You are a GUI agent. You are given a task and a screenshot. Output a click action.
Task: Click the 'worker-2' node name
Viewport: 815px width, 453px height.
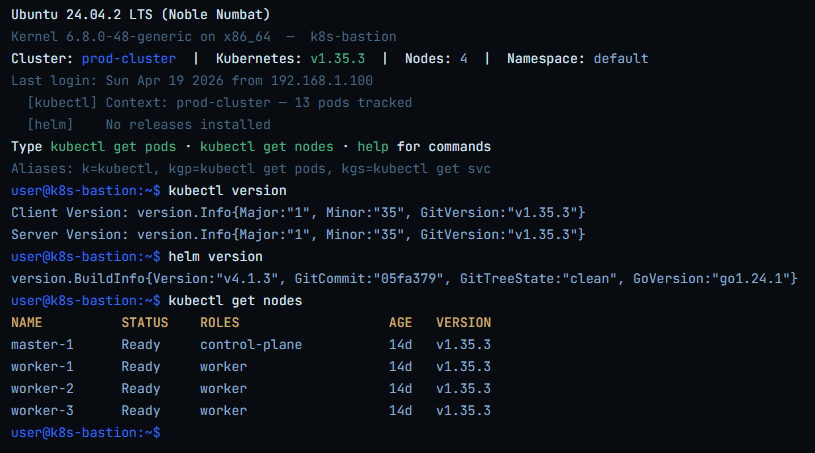[x=42, y=389]
